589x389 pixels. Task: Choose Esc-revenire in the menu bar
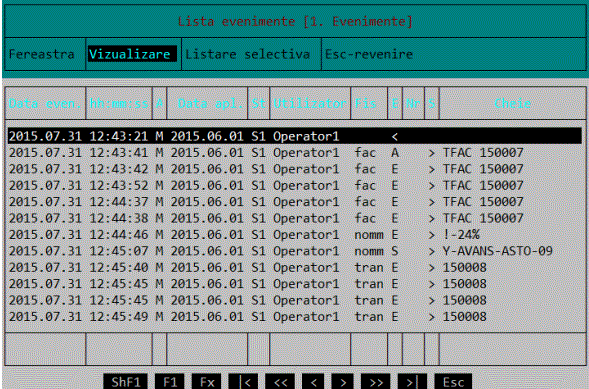[x=369, y=54]
